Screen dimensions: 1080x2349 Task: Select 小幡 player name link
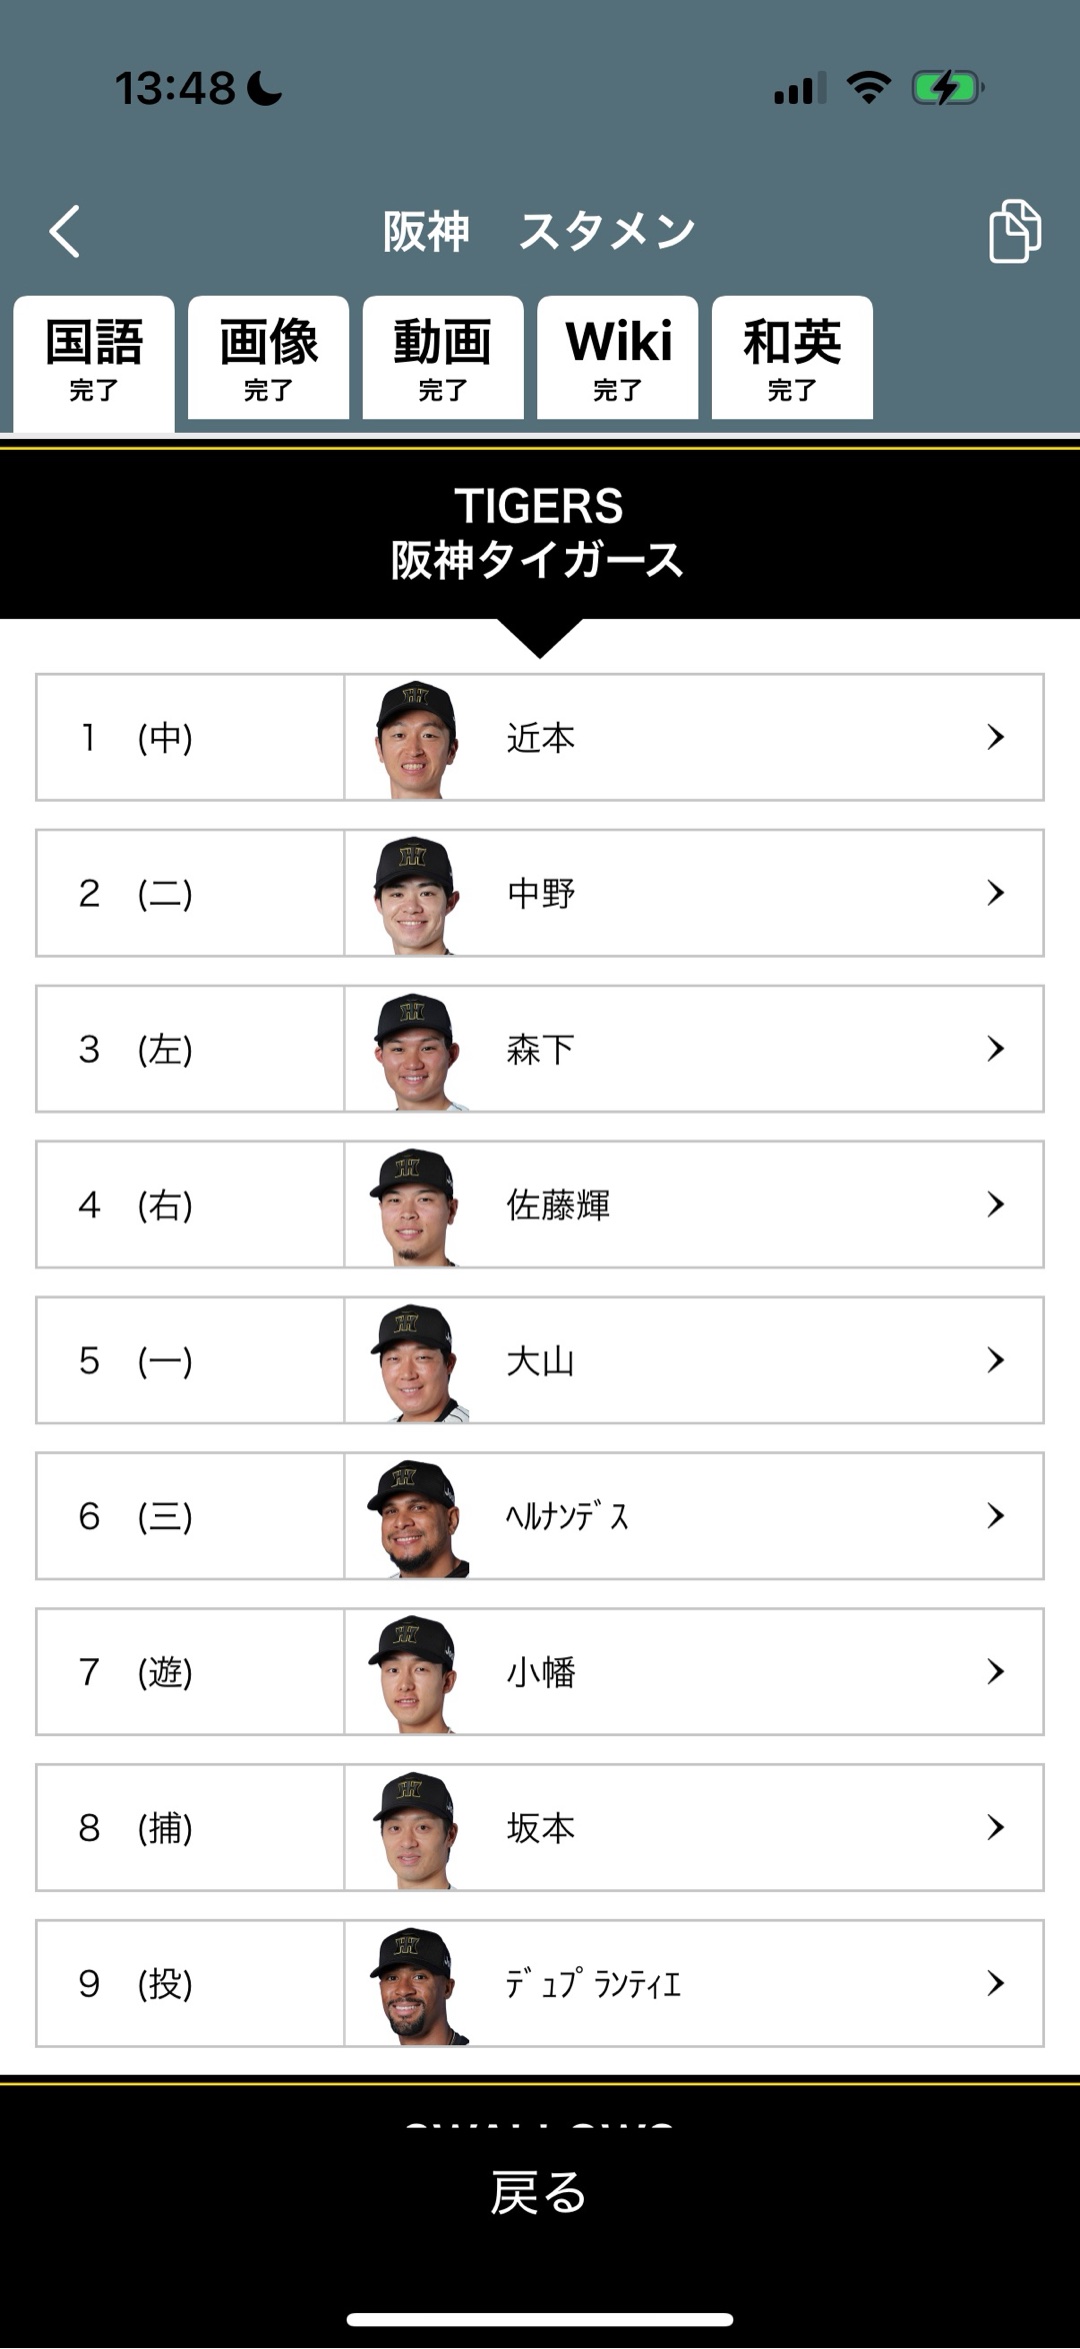click(x=541, y=1672)
